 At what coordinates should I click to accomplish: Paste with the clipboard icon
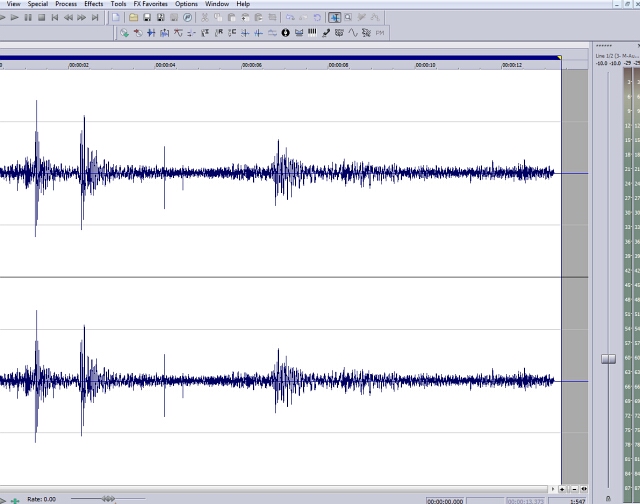tap(231, 17)
